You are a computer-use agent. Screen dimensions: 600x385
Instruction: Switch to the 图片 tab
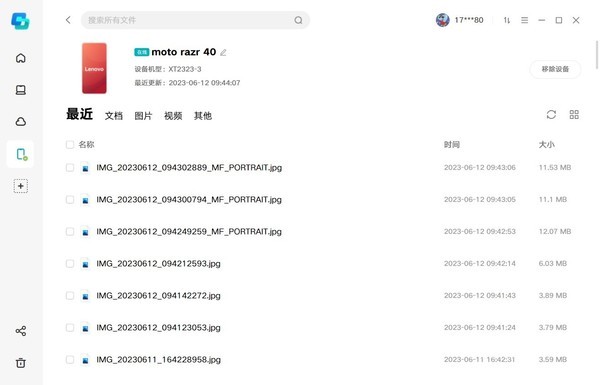[143, 116]
